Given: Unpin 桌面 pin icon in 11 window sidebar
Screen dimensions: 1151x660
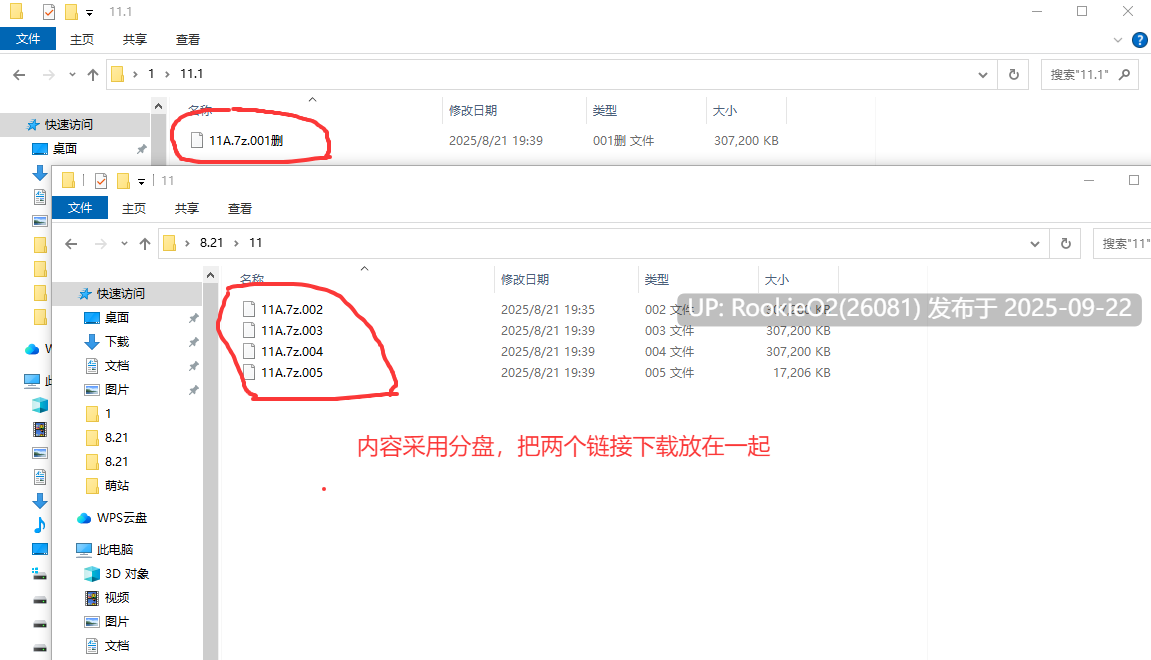Looking at the screenshot, I should point(193,318).
